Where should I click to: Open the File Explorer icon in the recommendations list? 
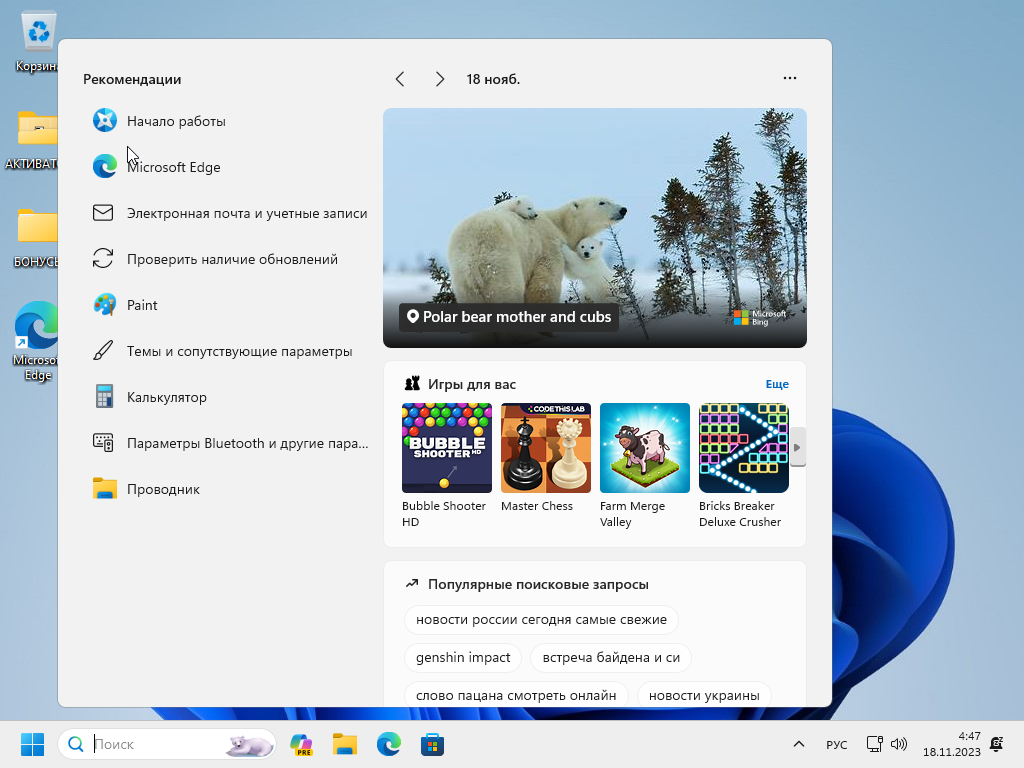[x=104, y=488]
